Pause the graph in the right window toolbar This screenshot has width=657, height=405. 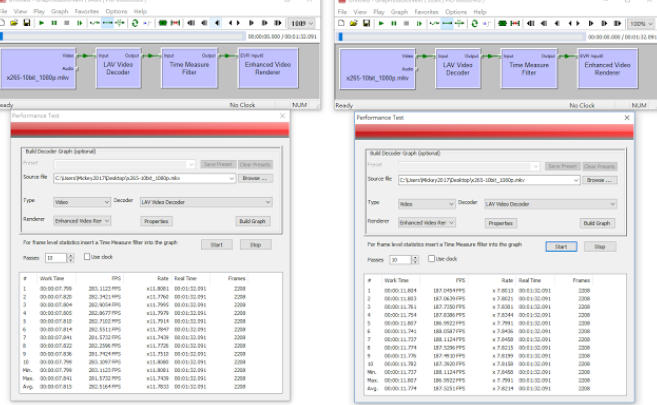tap(394, 23)
